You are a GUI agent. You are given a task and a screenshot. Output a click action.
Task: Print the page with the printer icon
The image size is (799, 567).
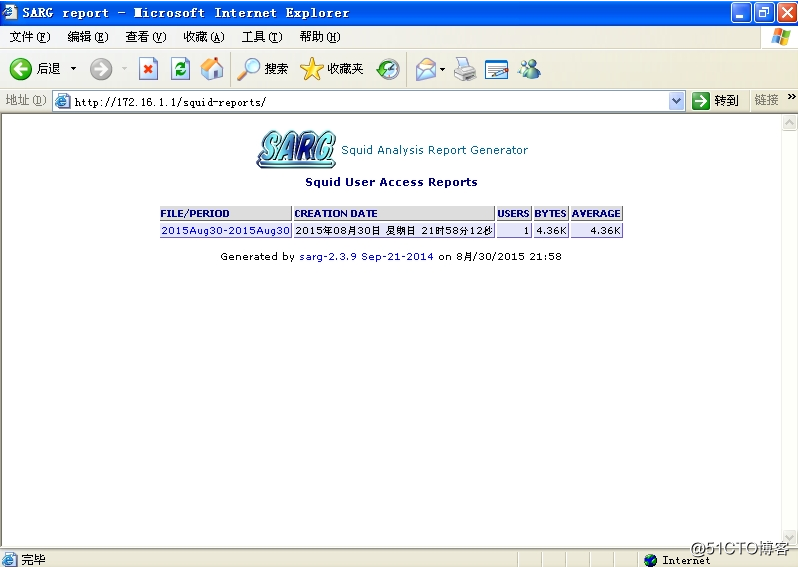(x=465, y=69)
